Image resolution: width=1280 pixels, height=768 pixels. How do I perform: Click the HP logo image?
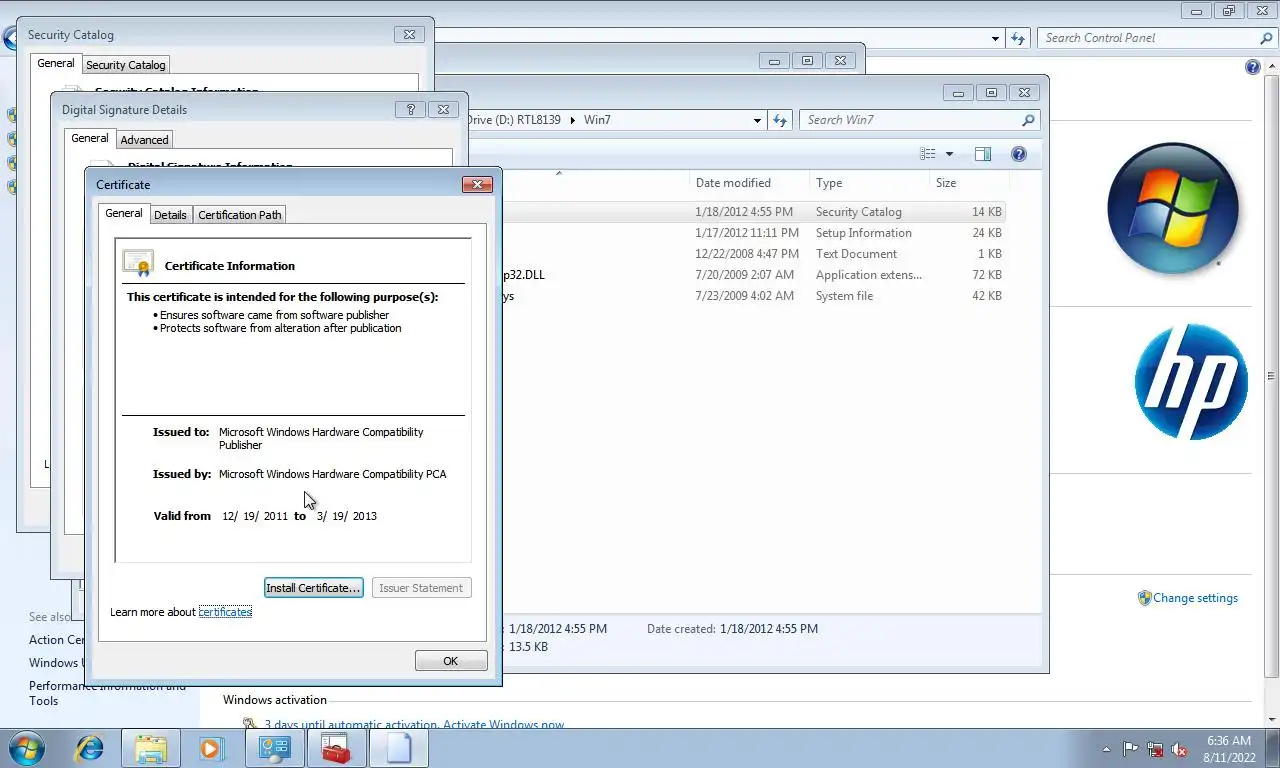1191,382
